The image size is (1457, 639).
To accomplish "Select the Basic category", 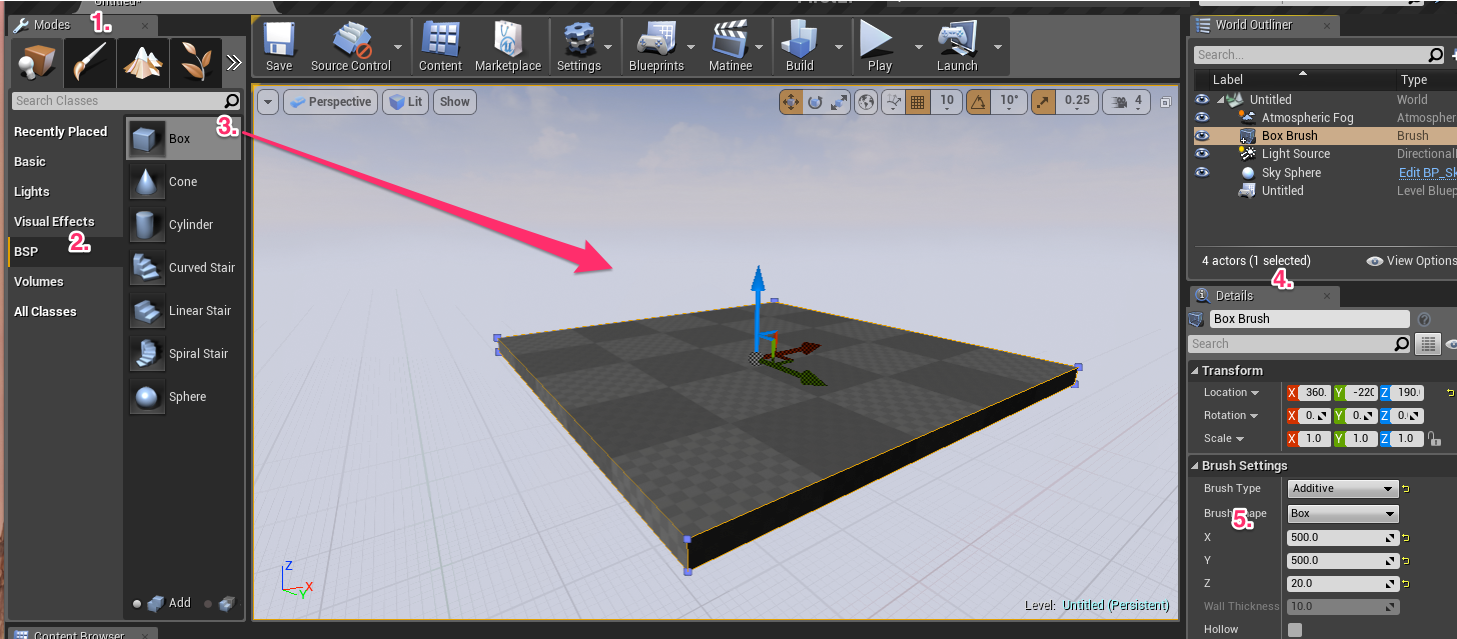I will (30, 162).
